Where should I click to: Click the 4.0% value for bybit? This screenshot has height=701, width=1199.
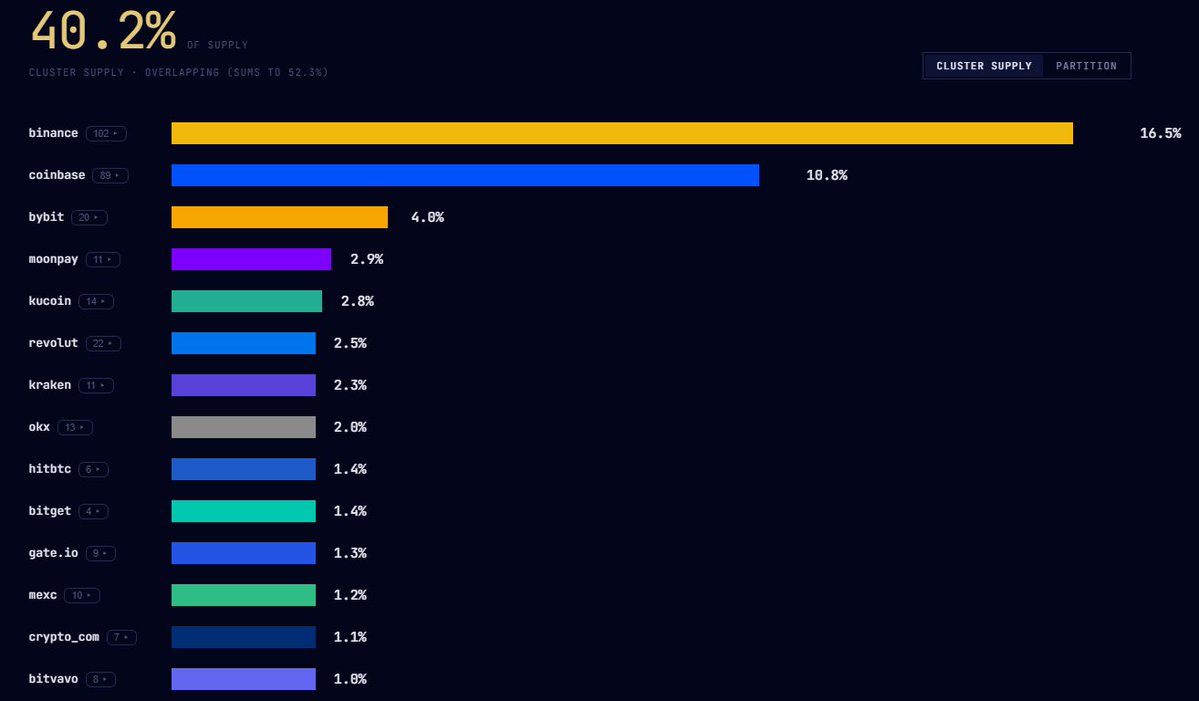coord(427,217)
